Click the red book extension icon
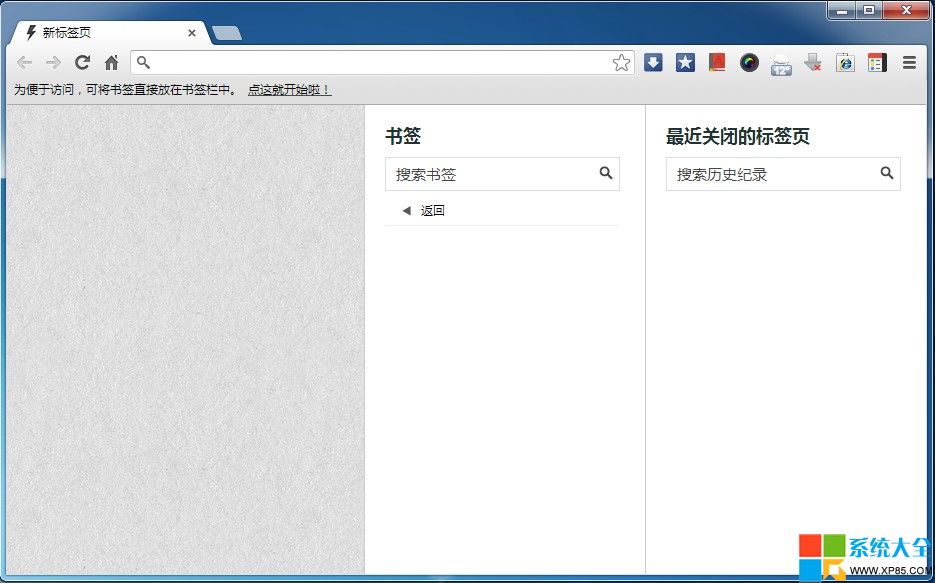Image resolution: width=935 pixels, height=583 pixels. (x=717, y=63)
